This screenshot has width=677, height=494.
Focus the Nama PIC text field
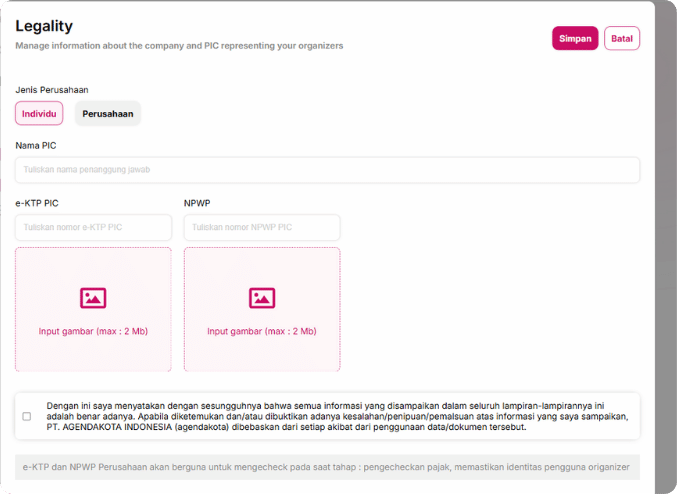pos(327,170)
